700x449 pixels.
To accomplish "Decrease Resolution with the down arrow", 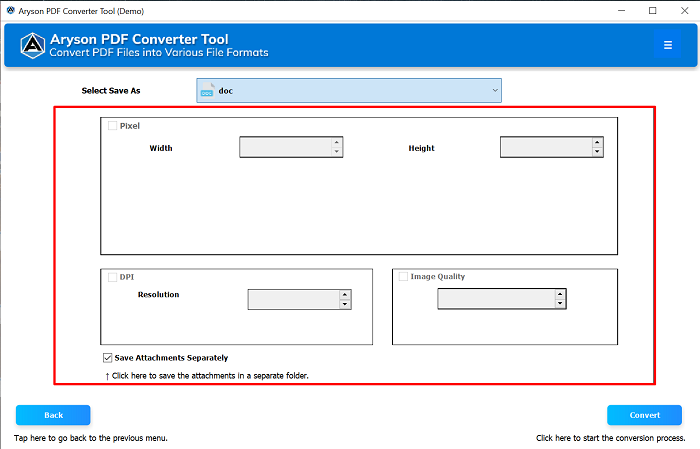I will pyautogui.click(x=345, y=304).
